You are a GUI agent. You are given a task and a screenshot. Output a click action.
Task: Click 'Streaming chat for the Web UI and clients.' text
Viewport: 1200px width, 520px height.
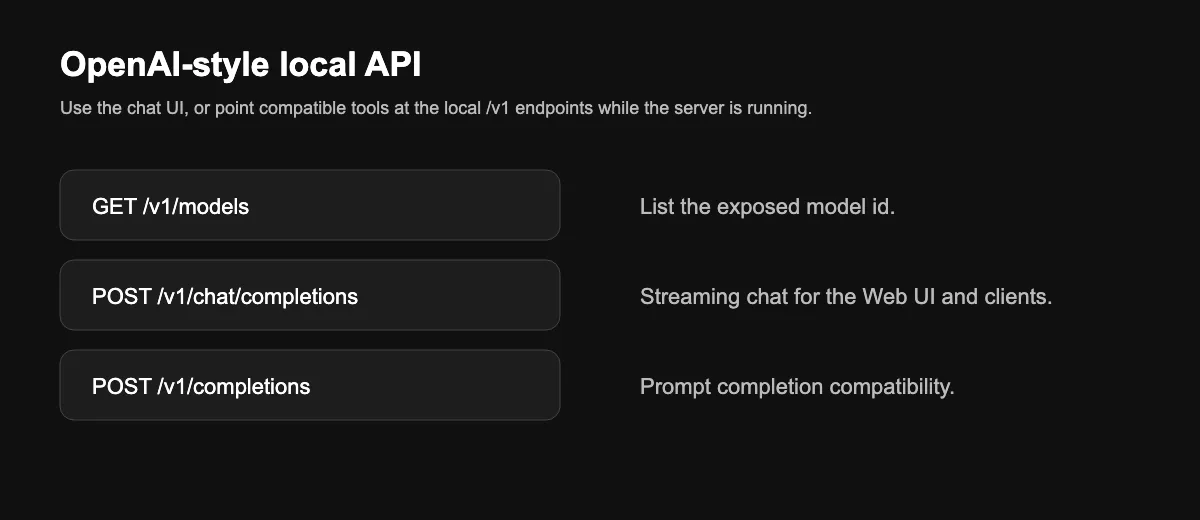tap(846, 297)
